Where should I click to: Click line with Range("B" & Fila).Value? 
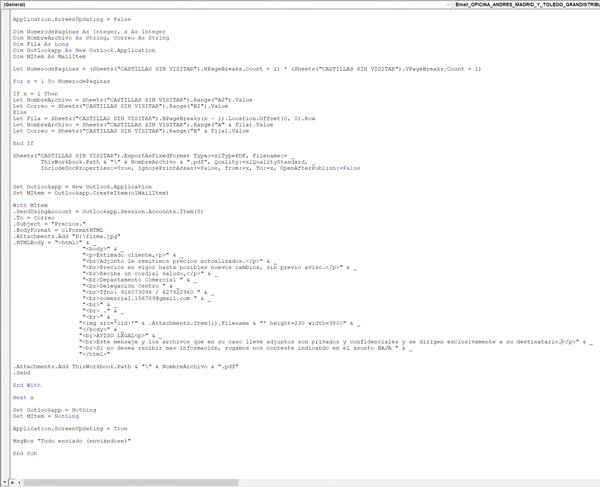click(130, 131)
